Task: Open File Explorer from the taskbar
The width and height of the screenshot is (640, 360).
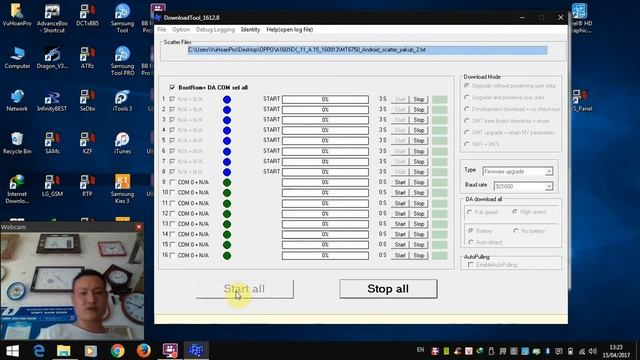Action: (64, 351)
